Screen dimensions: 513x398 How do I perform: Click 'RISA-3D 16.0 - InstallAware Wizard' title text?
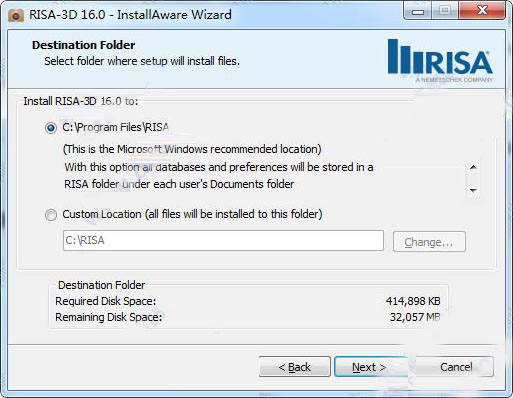[x=130, y=15]
